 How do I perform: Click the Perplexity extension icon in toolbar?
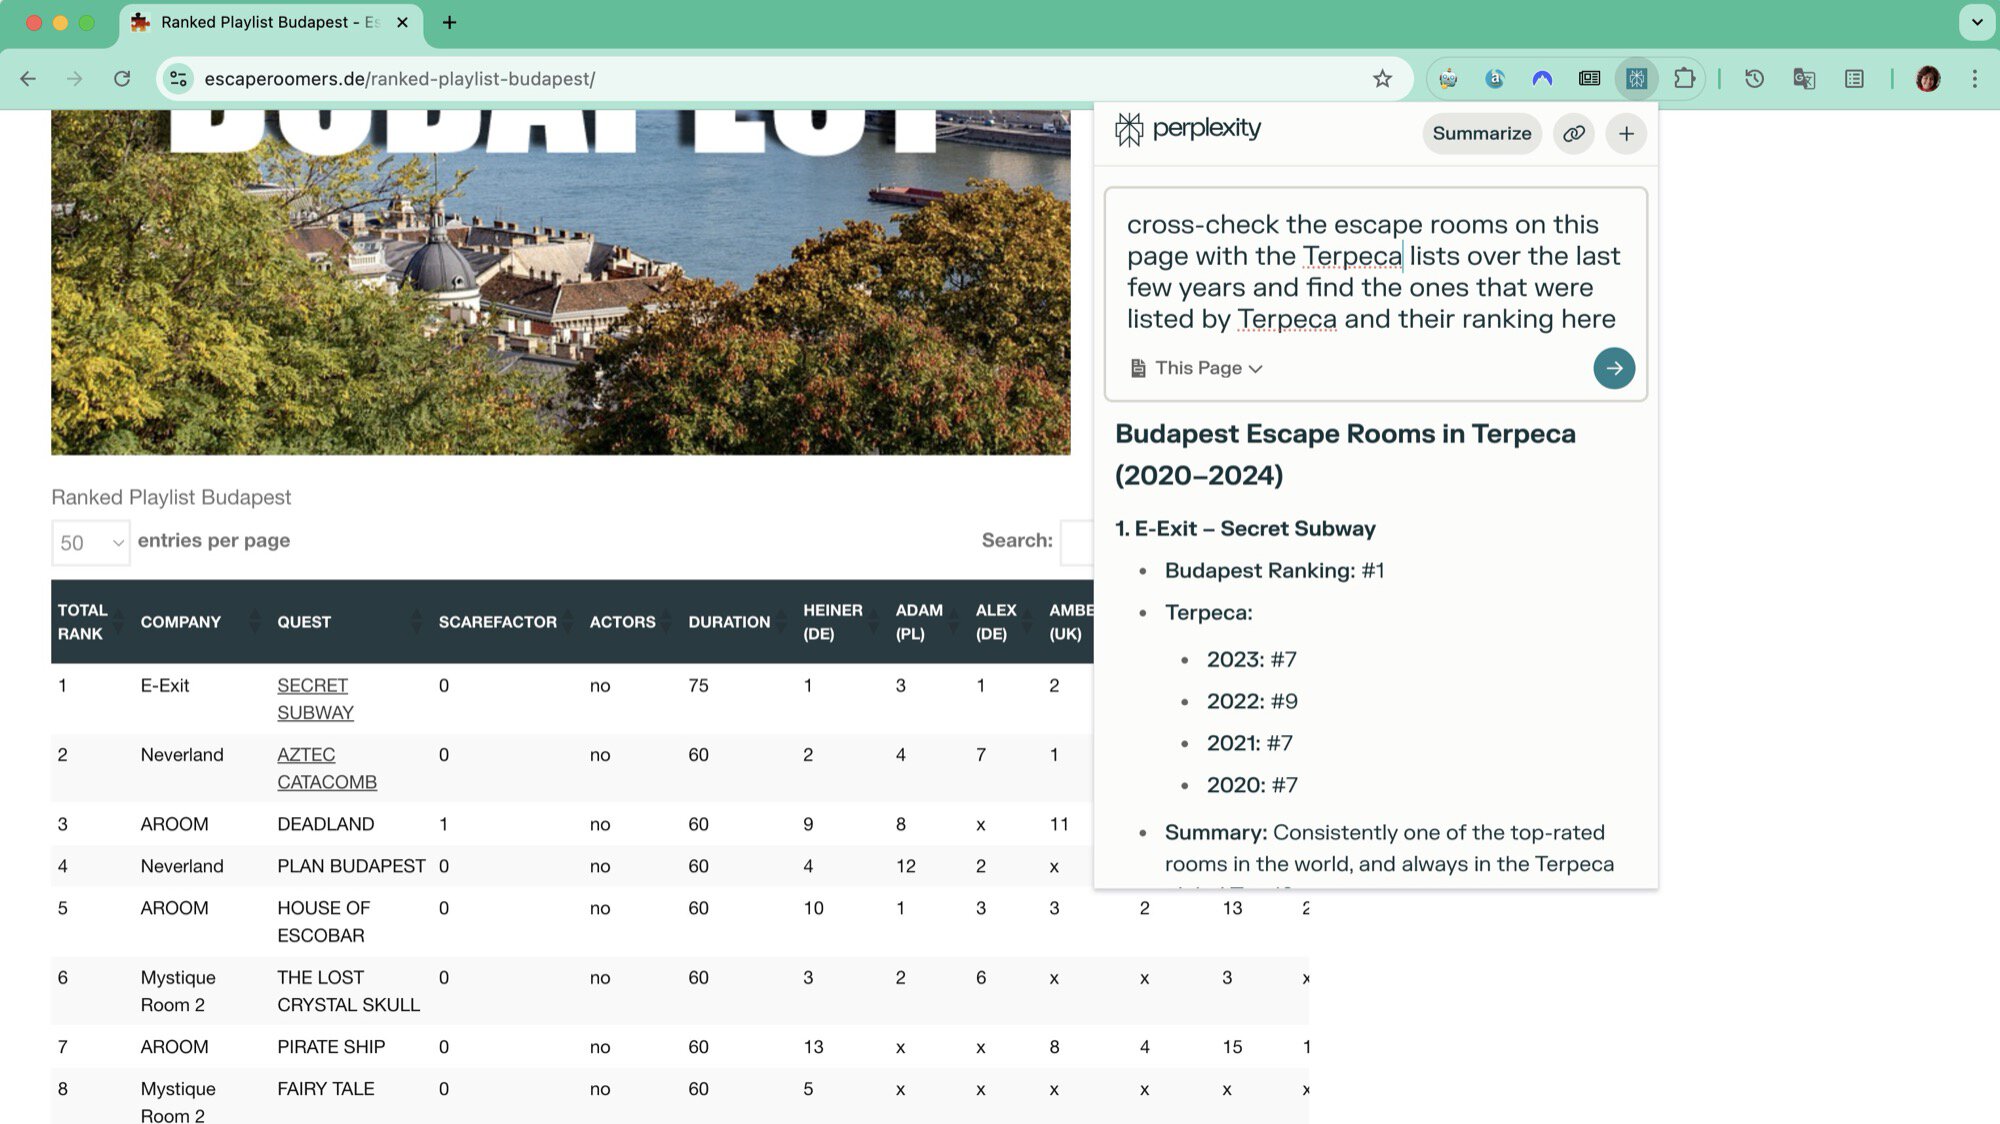(x=1636, y=79)
